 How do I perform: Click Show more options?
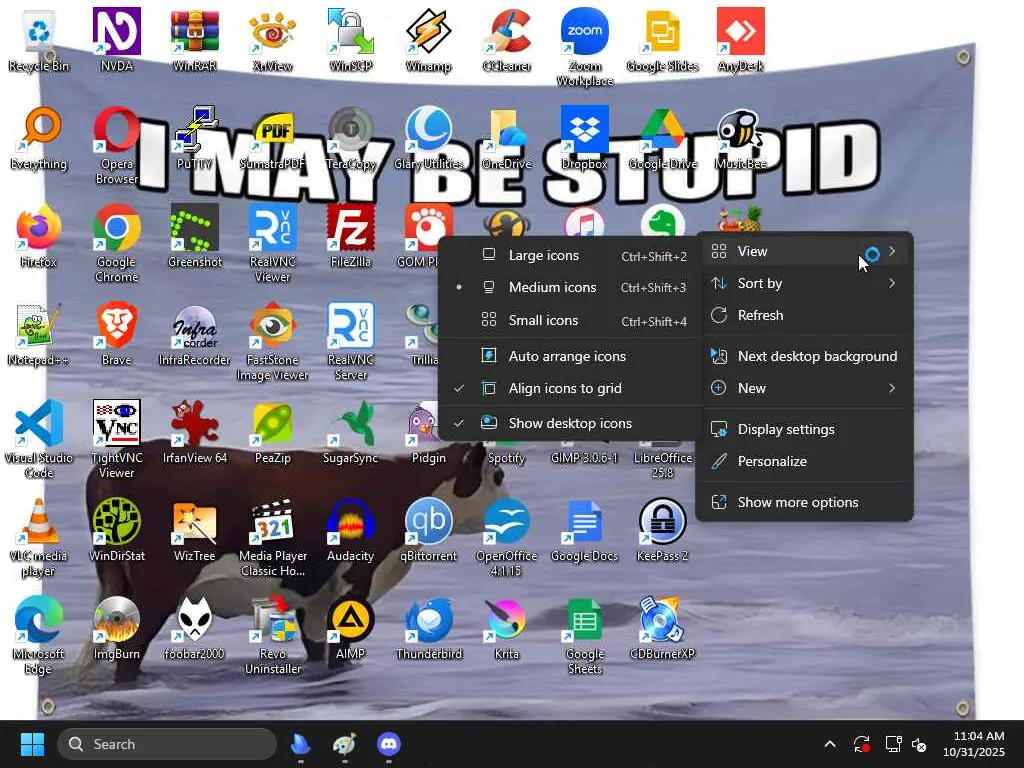(804, 502)
